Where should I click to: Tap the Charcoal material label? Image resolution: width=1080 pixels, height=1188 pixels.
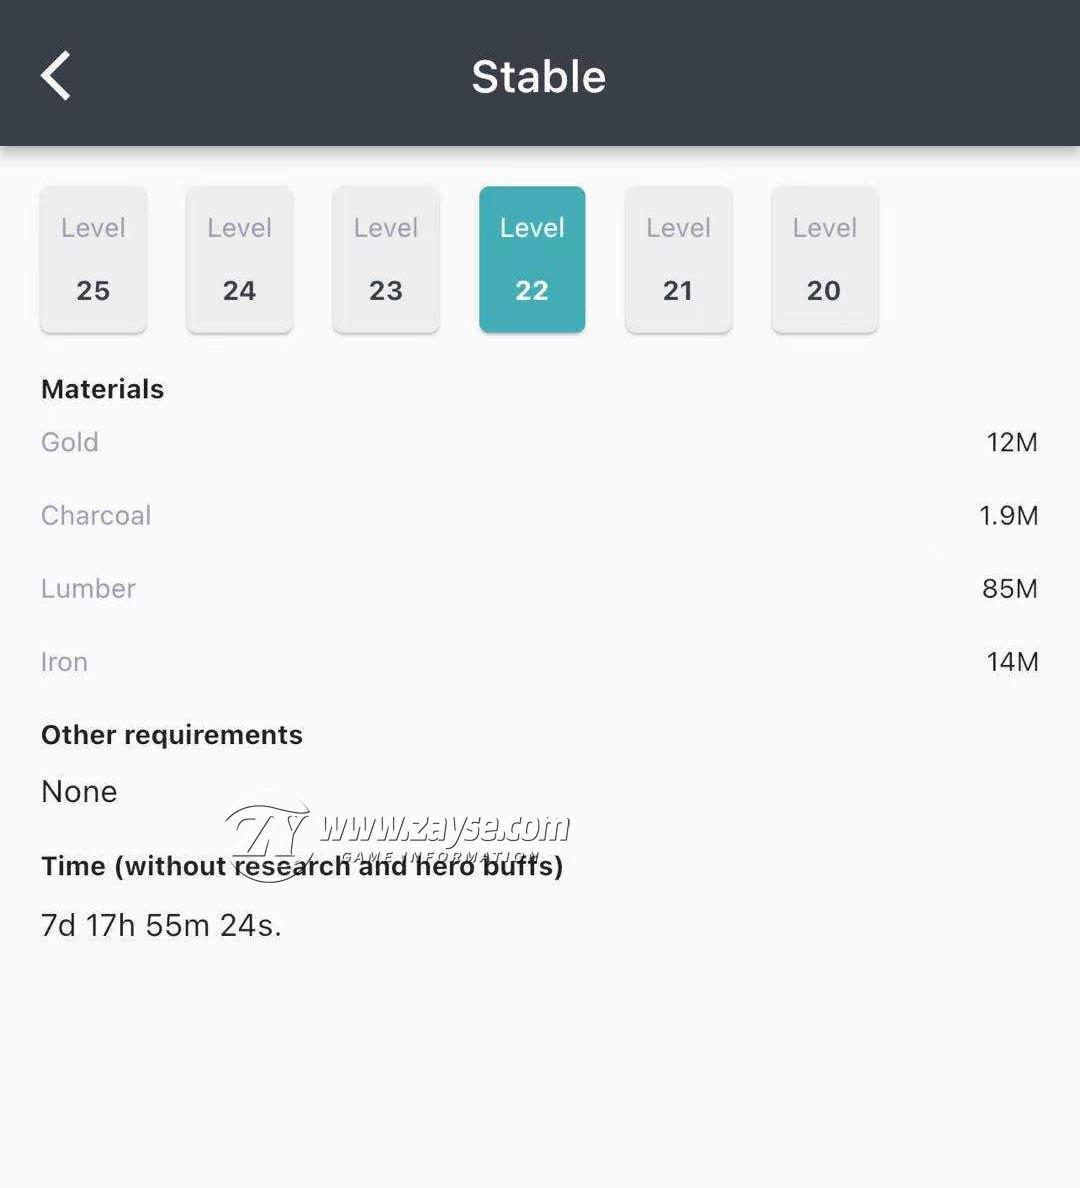pos(96,515)
